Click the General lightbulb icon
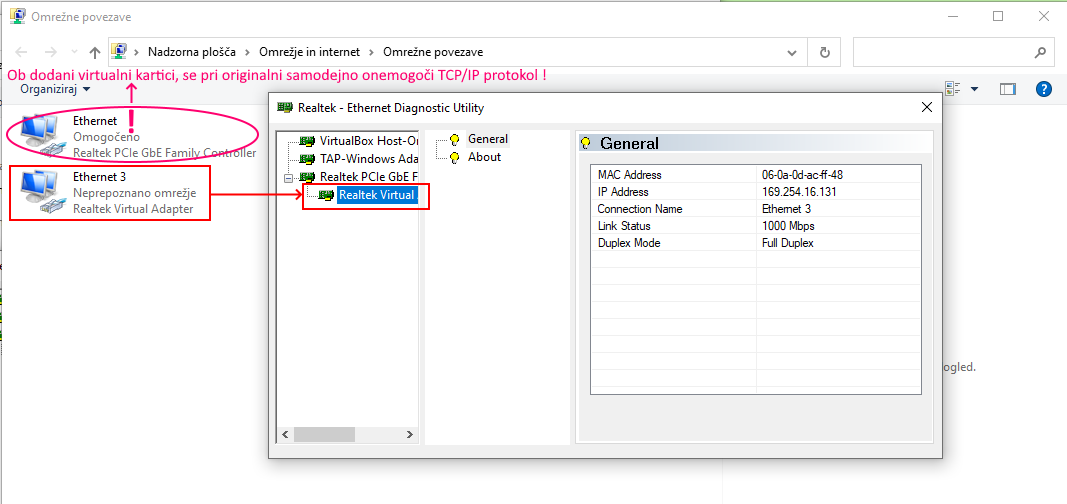This screenshot has height=504, width=1067. coord(455,139)
